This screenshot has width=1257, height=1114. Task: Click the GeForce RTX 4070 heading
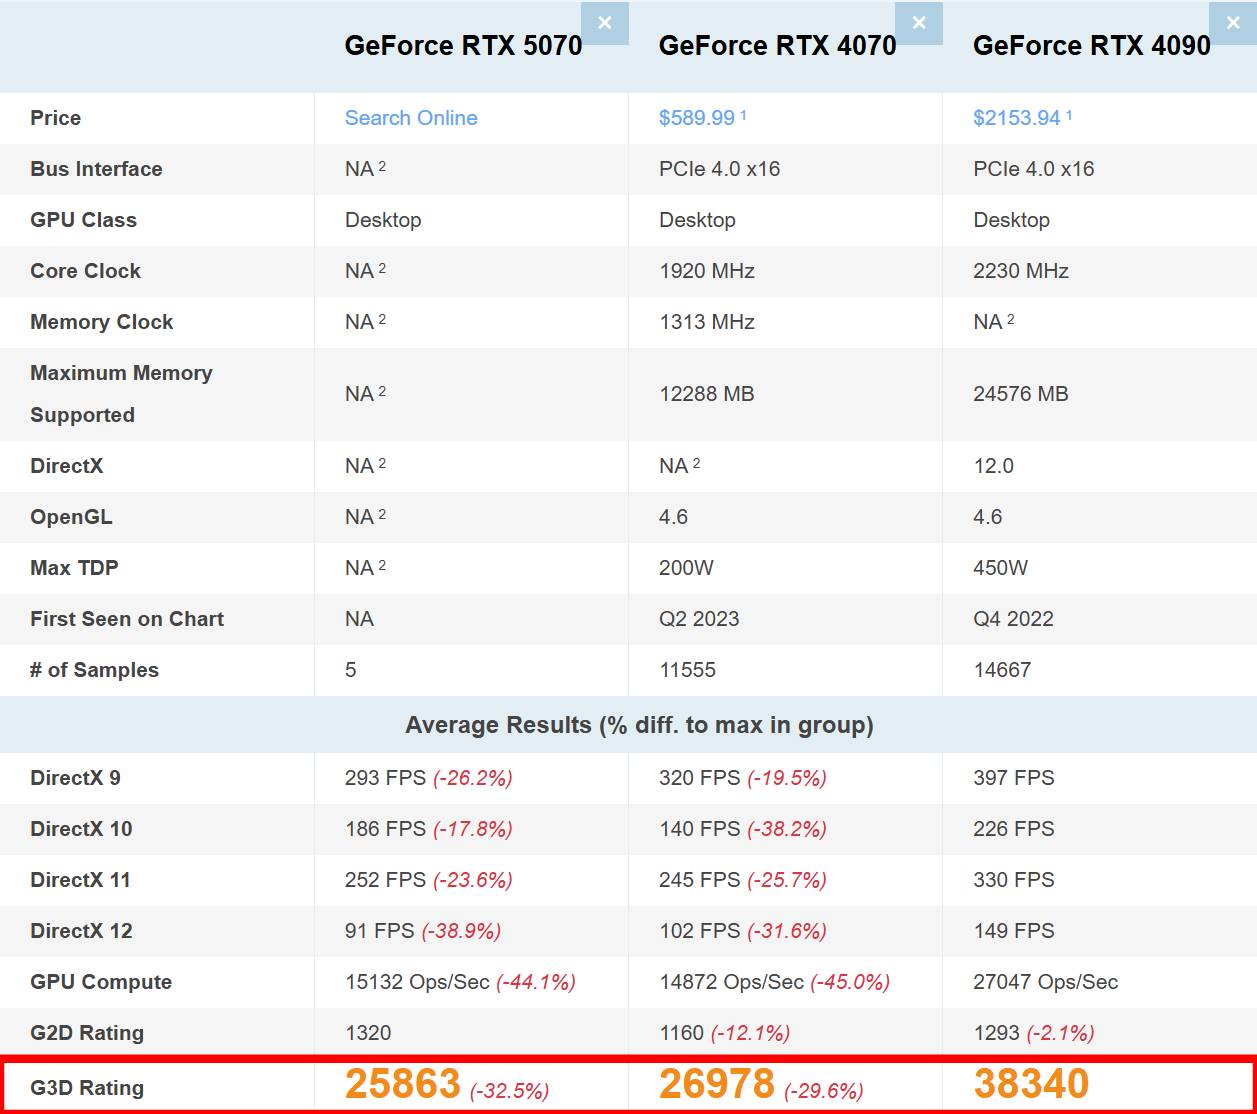(x=777, y=46)
